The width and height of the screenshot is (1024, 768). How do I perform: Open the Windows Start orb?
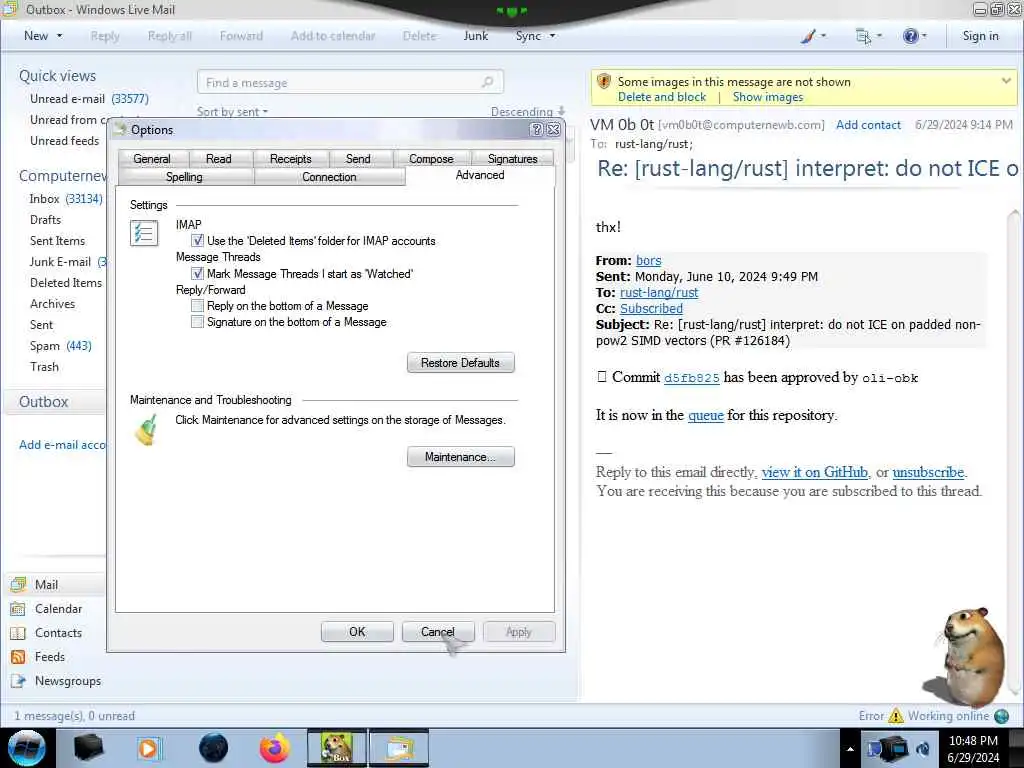(27, 748)
